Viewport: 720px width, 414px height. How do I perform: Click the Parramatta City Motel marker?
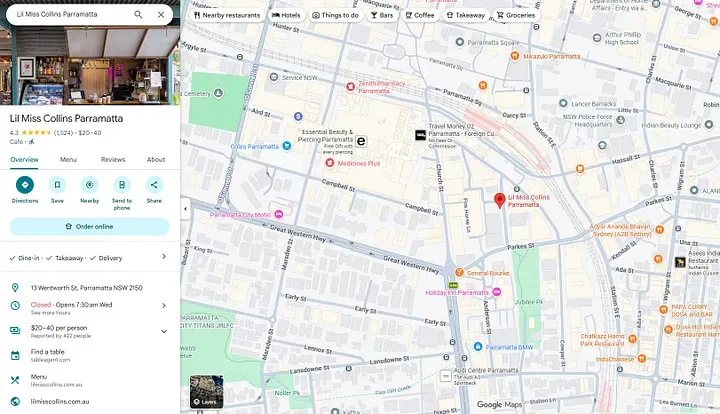[278, 214]
